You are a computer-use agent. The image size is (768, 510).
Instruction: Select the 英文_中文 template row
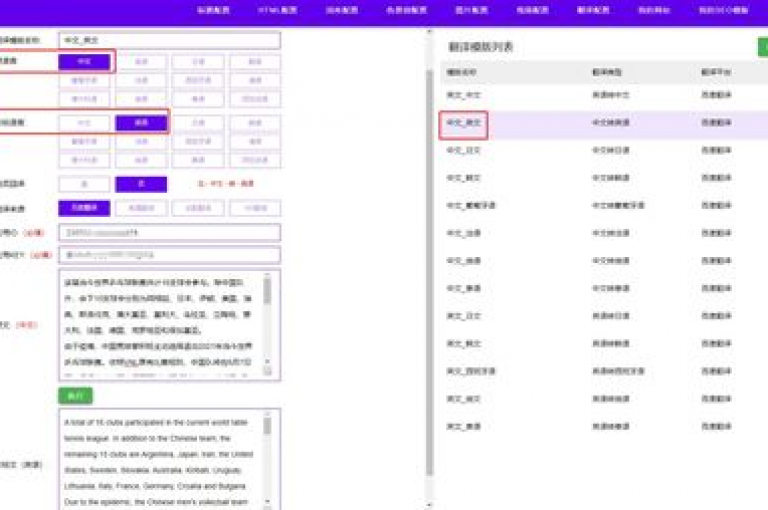pos(604,95)
